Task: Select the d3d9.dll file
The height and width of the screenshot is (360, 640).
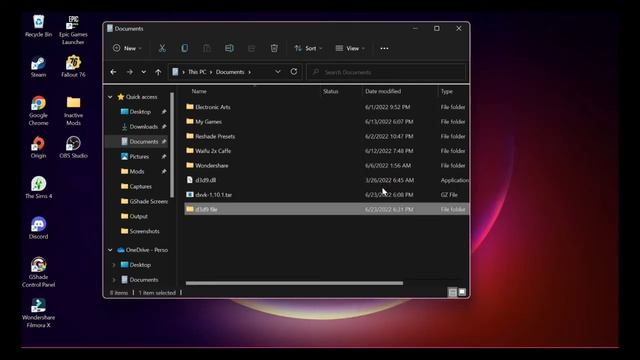Action: [x=327, y=180]
